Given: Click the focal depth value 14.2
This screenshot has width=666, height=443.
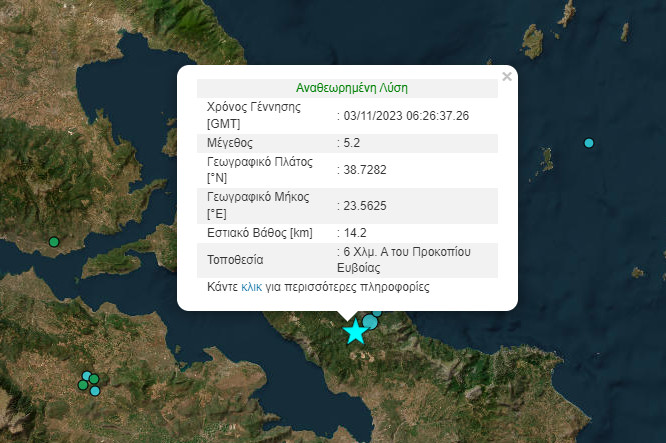Looking at the screenshot, I should (354, 233).
